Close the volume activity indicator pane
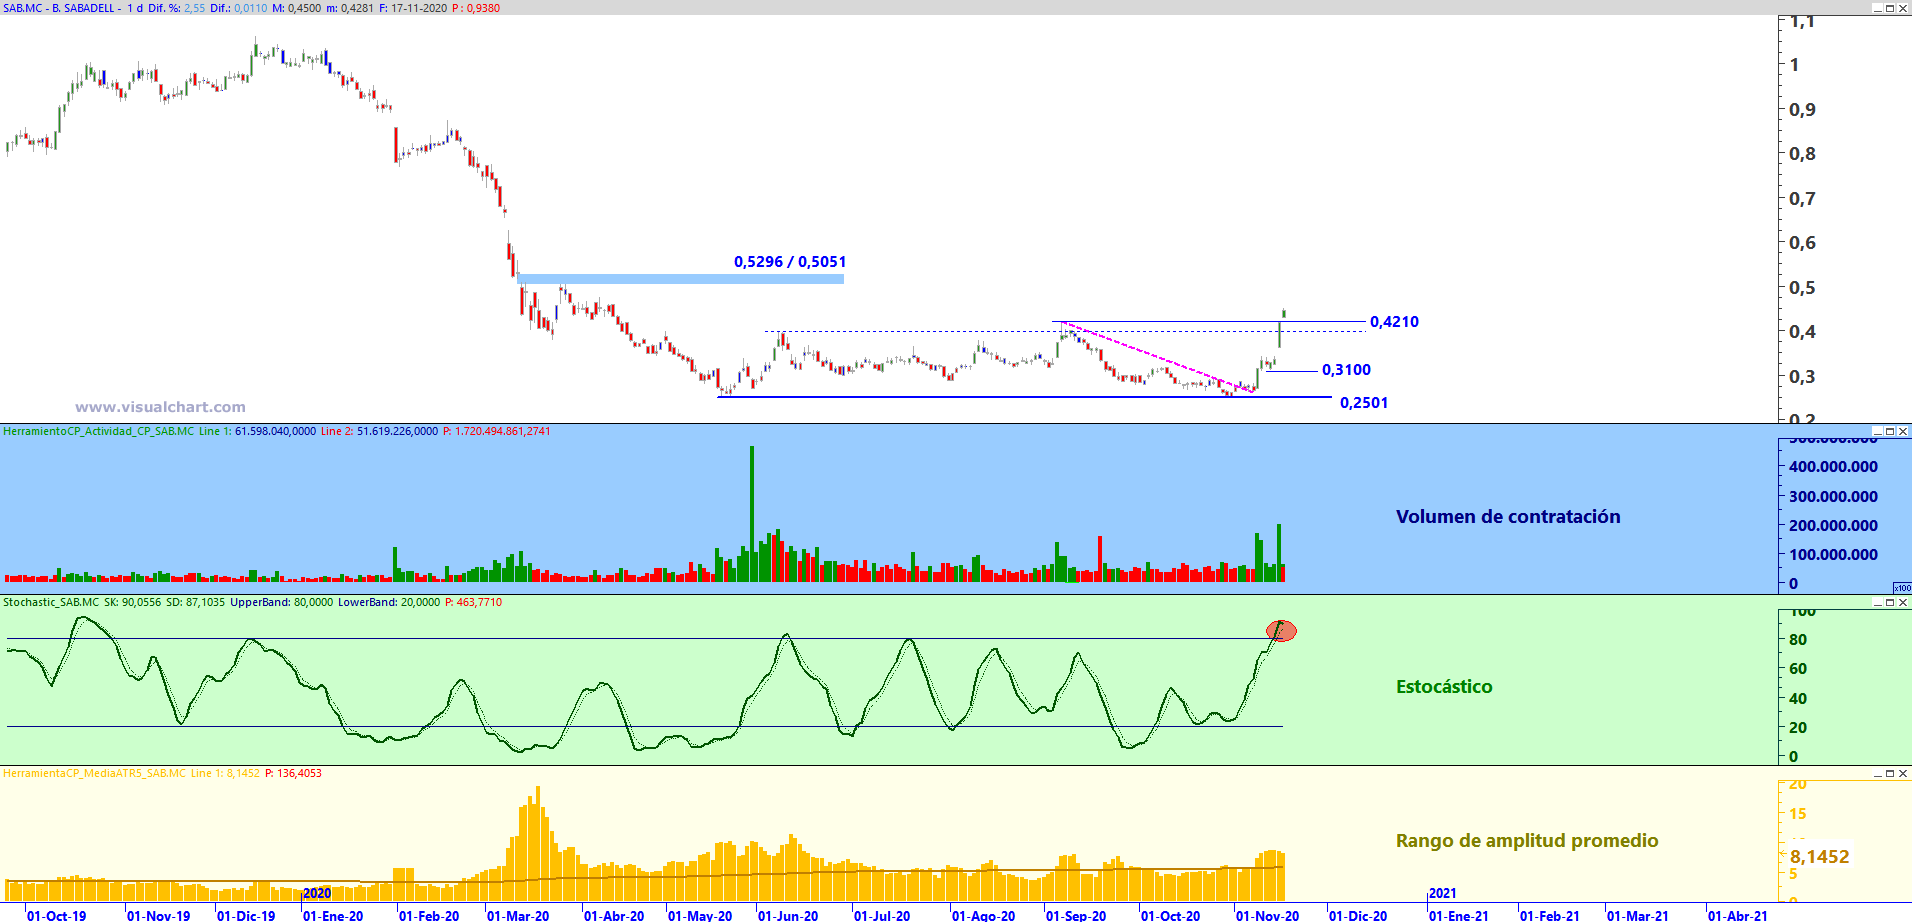This screenshot has height=922, width=1912. (1903, 431)
